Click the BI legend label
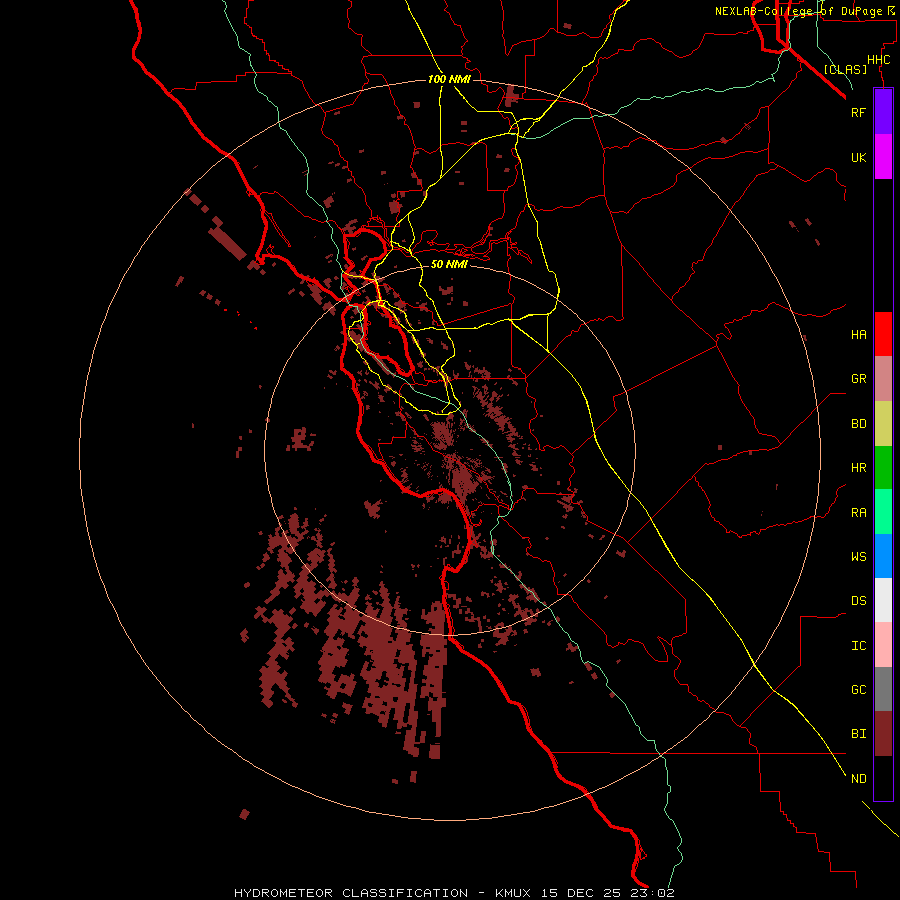 858,734
